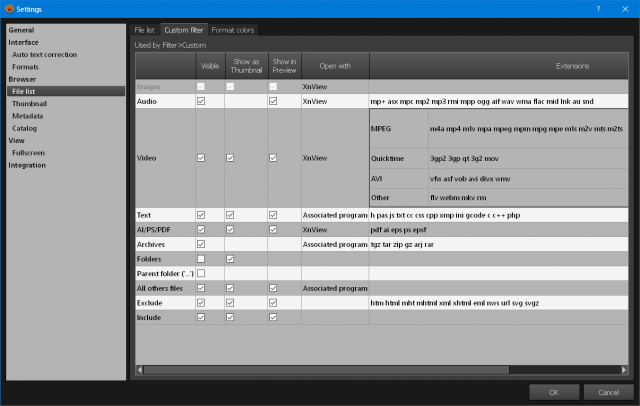
Task: Click the right scroll arrow of horizontal scrollbar
Action: pyautogui.click(x=624, y=370)
